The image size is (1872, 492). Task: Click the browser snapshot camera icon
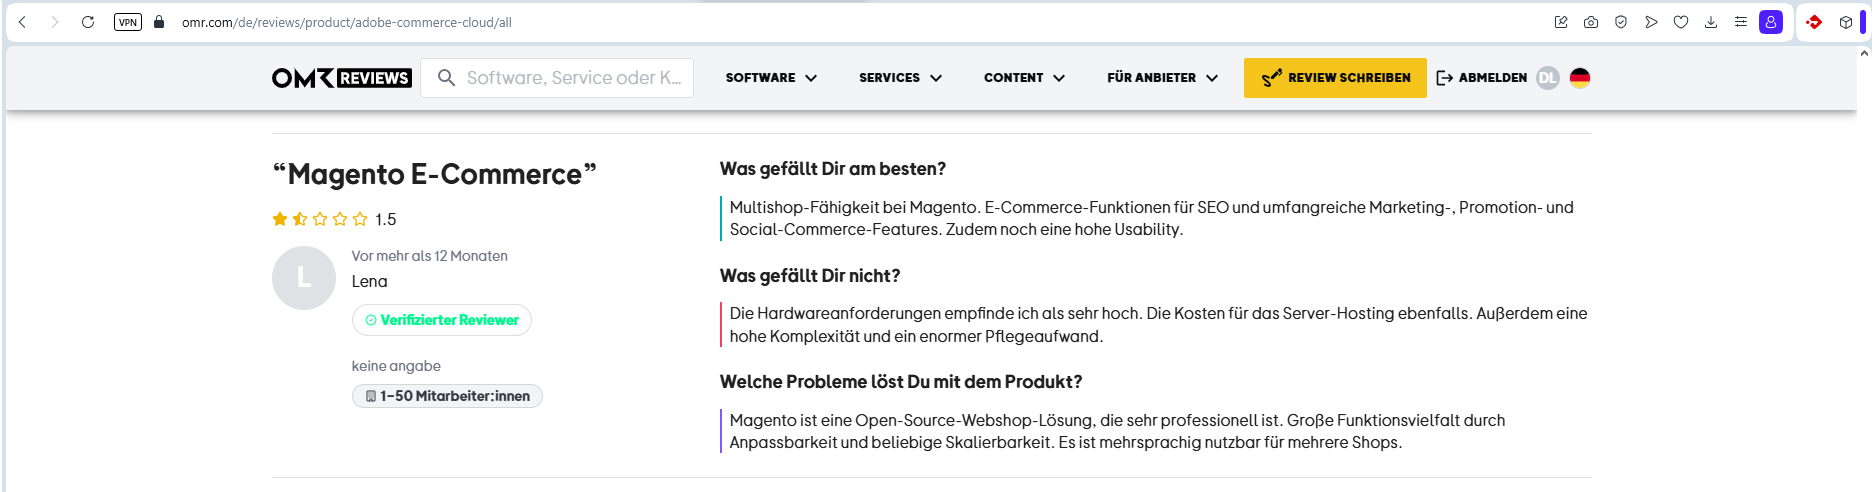1591,22
